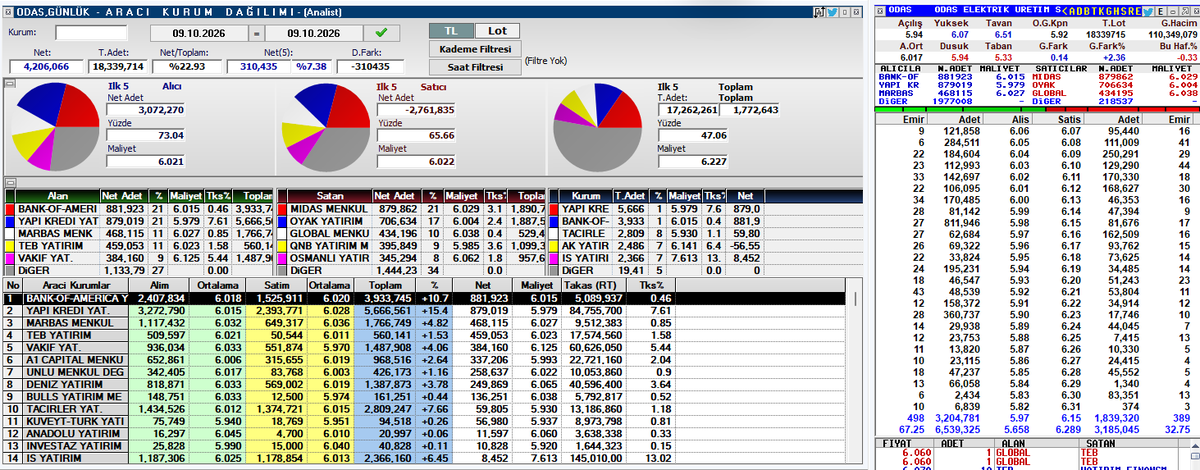This screenshot has height=470, width=1200.
Task: Open the Twitter share icon in Araci Kurum window
Action: 831,11
